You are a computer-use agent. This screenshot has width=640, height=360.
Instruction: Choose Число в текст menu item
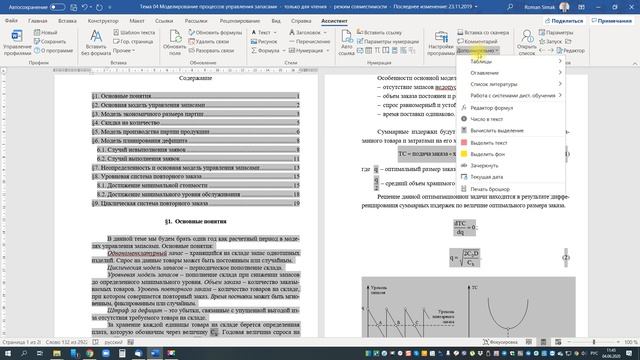pos(511,119)
